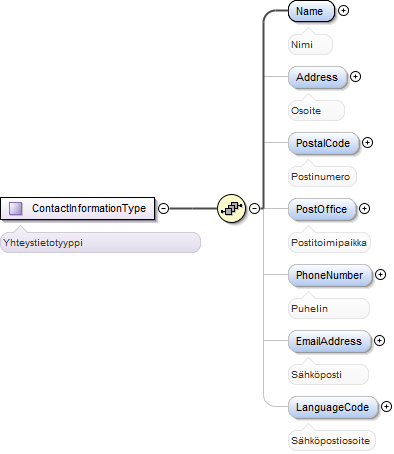
Task: Select the PhoneNumber element node
Action: click(330, 275)
